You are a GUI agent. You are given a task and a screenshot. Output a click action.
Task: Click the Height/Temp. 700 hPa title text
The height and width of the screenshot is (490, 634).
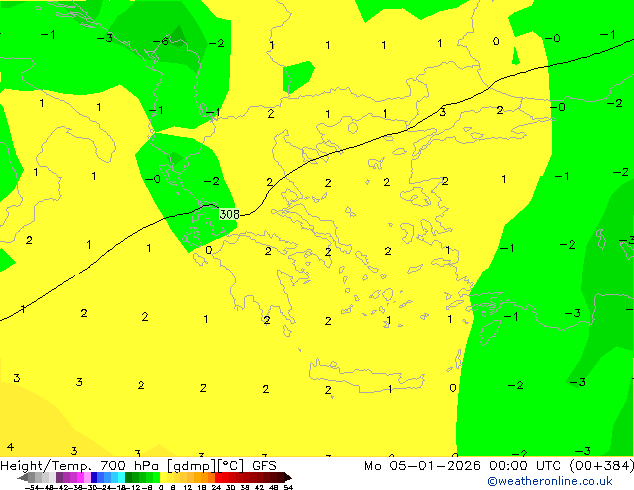pos(80,466)
